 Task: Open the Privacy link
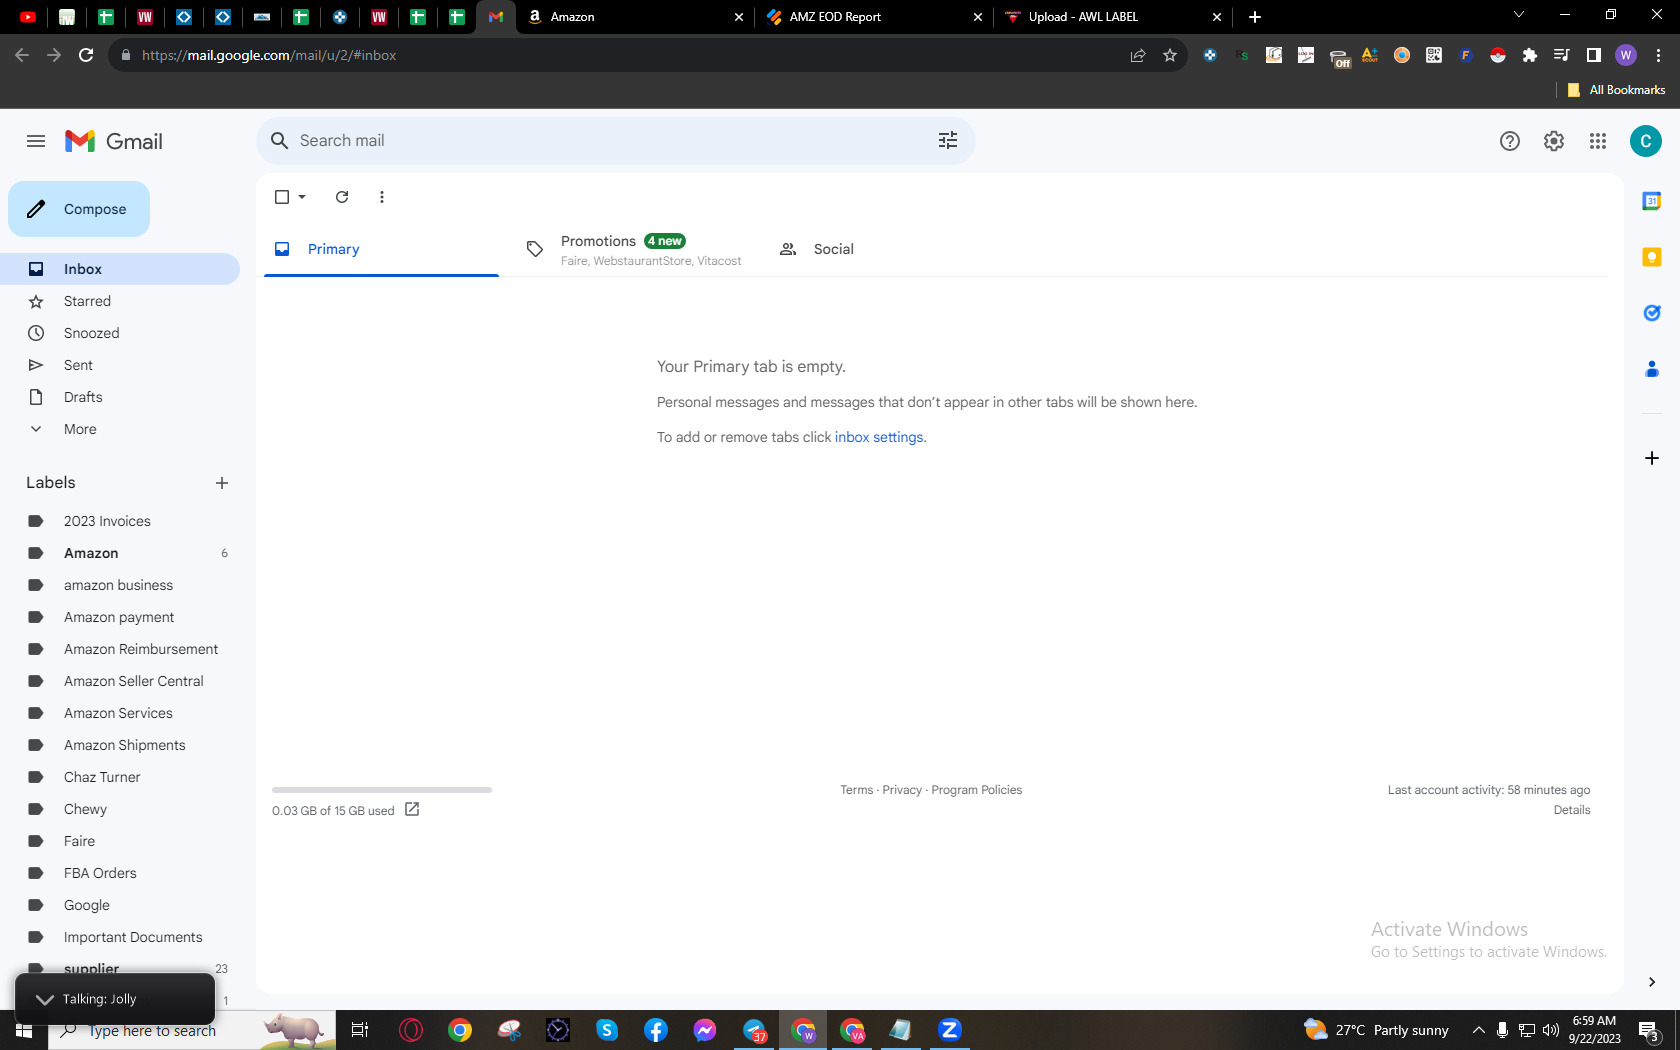click(x=902, y=790)
